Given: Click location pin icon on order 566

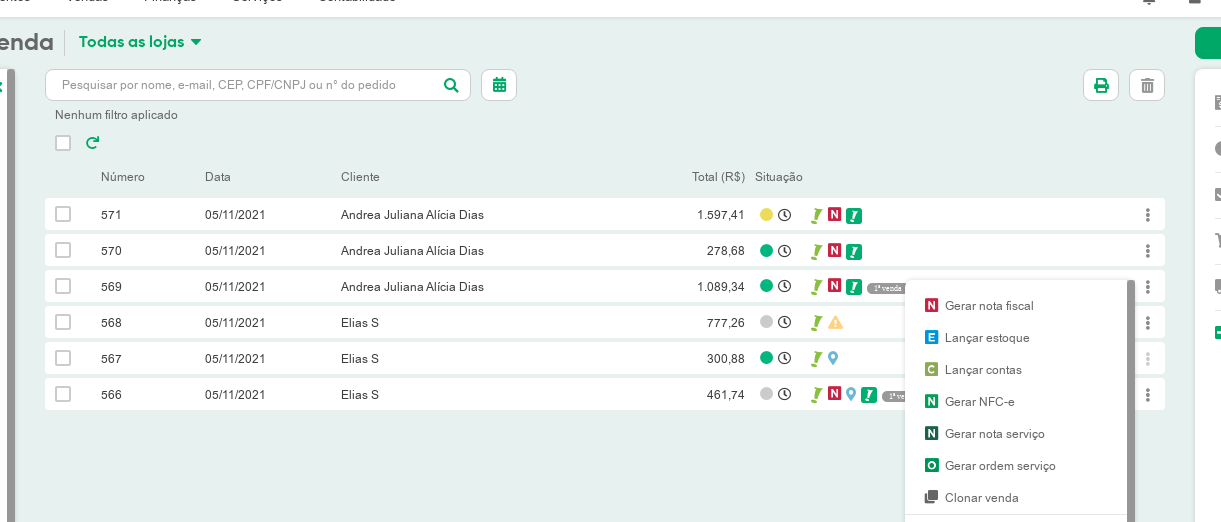Looking at the screenshot, I should 851,394.
